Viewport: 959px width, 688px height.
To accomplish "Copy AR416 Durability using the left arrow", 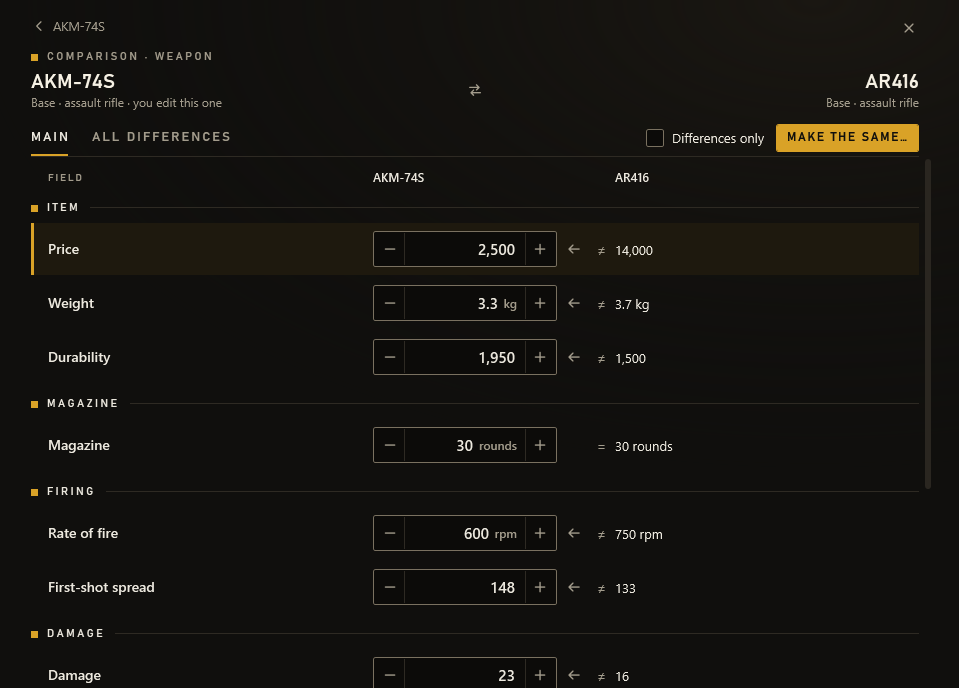I will click(x=574, y=357).
